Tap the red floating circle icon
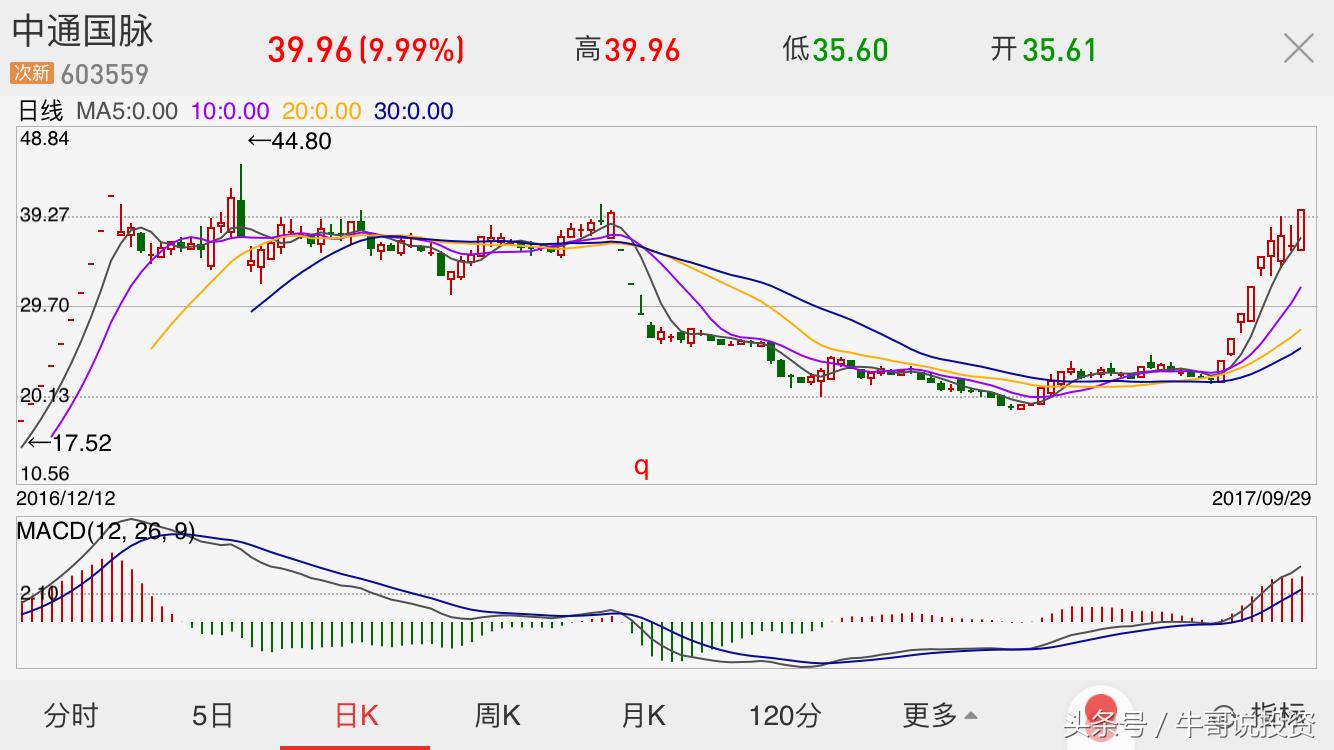 1100,713
